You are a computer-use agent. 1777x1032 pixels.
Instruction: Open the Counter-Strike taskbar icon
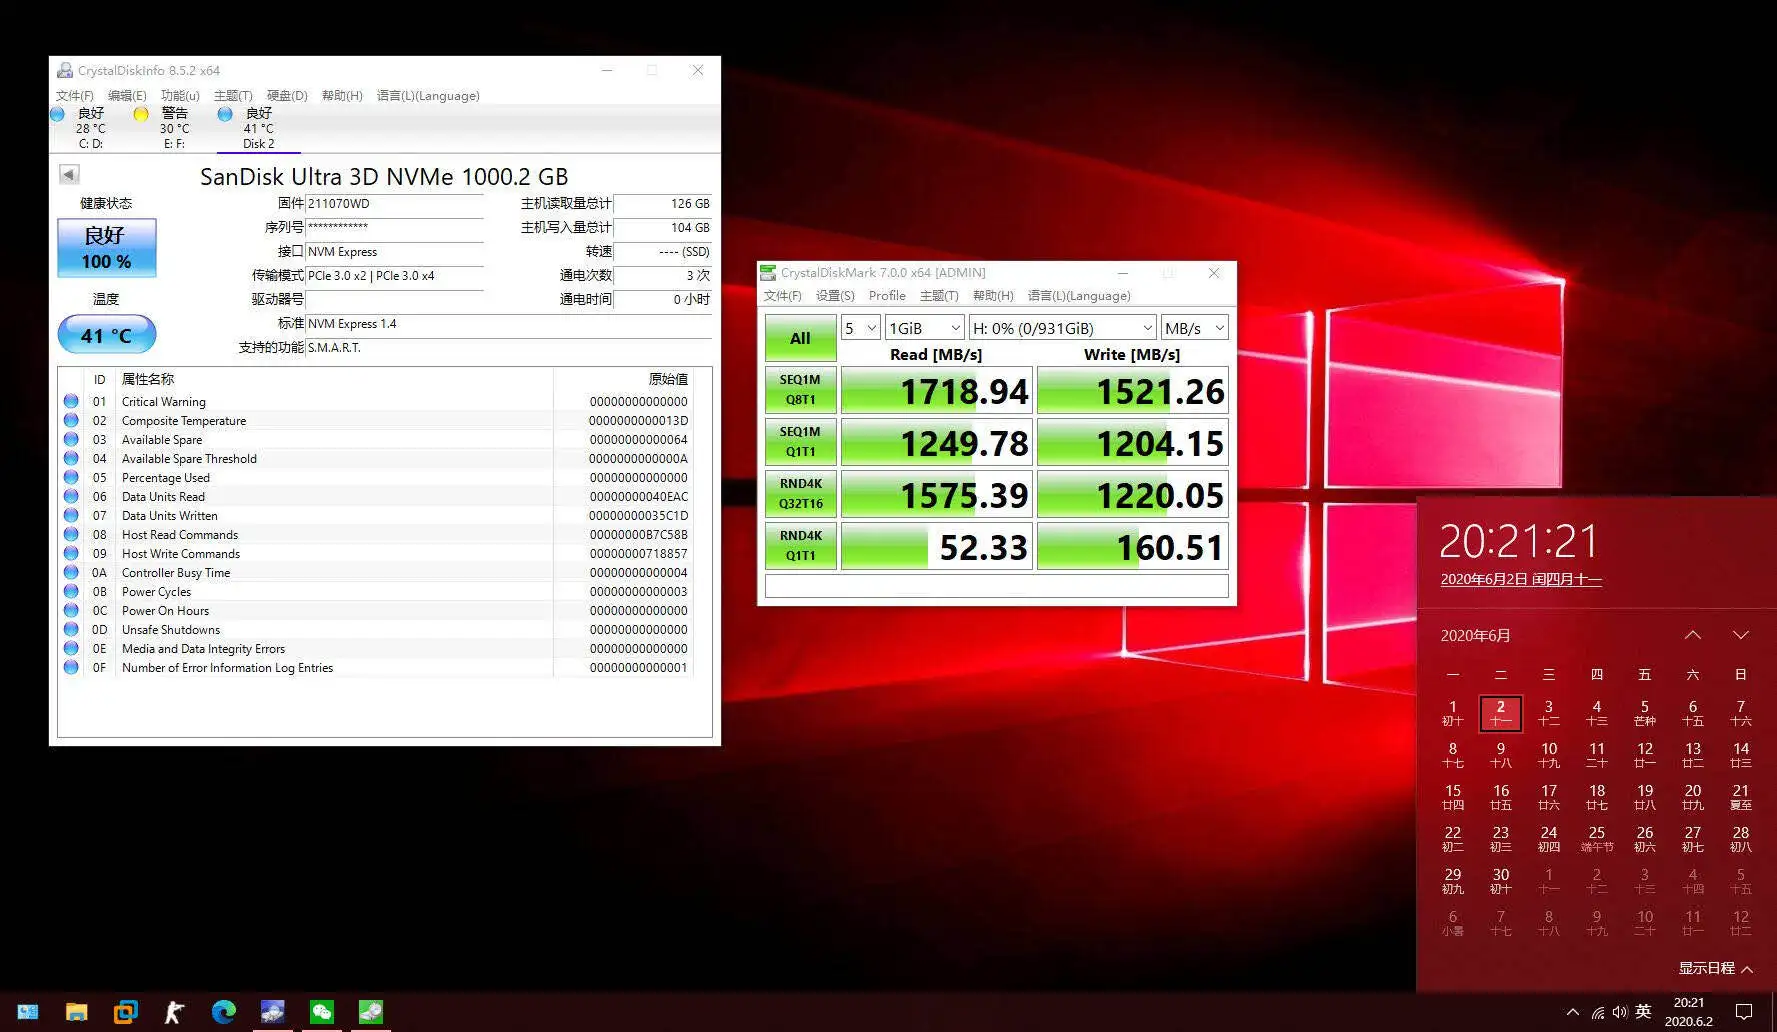click(x=174, y=1012)
